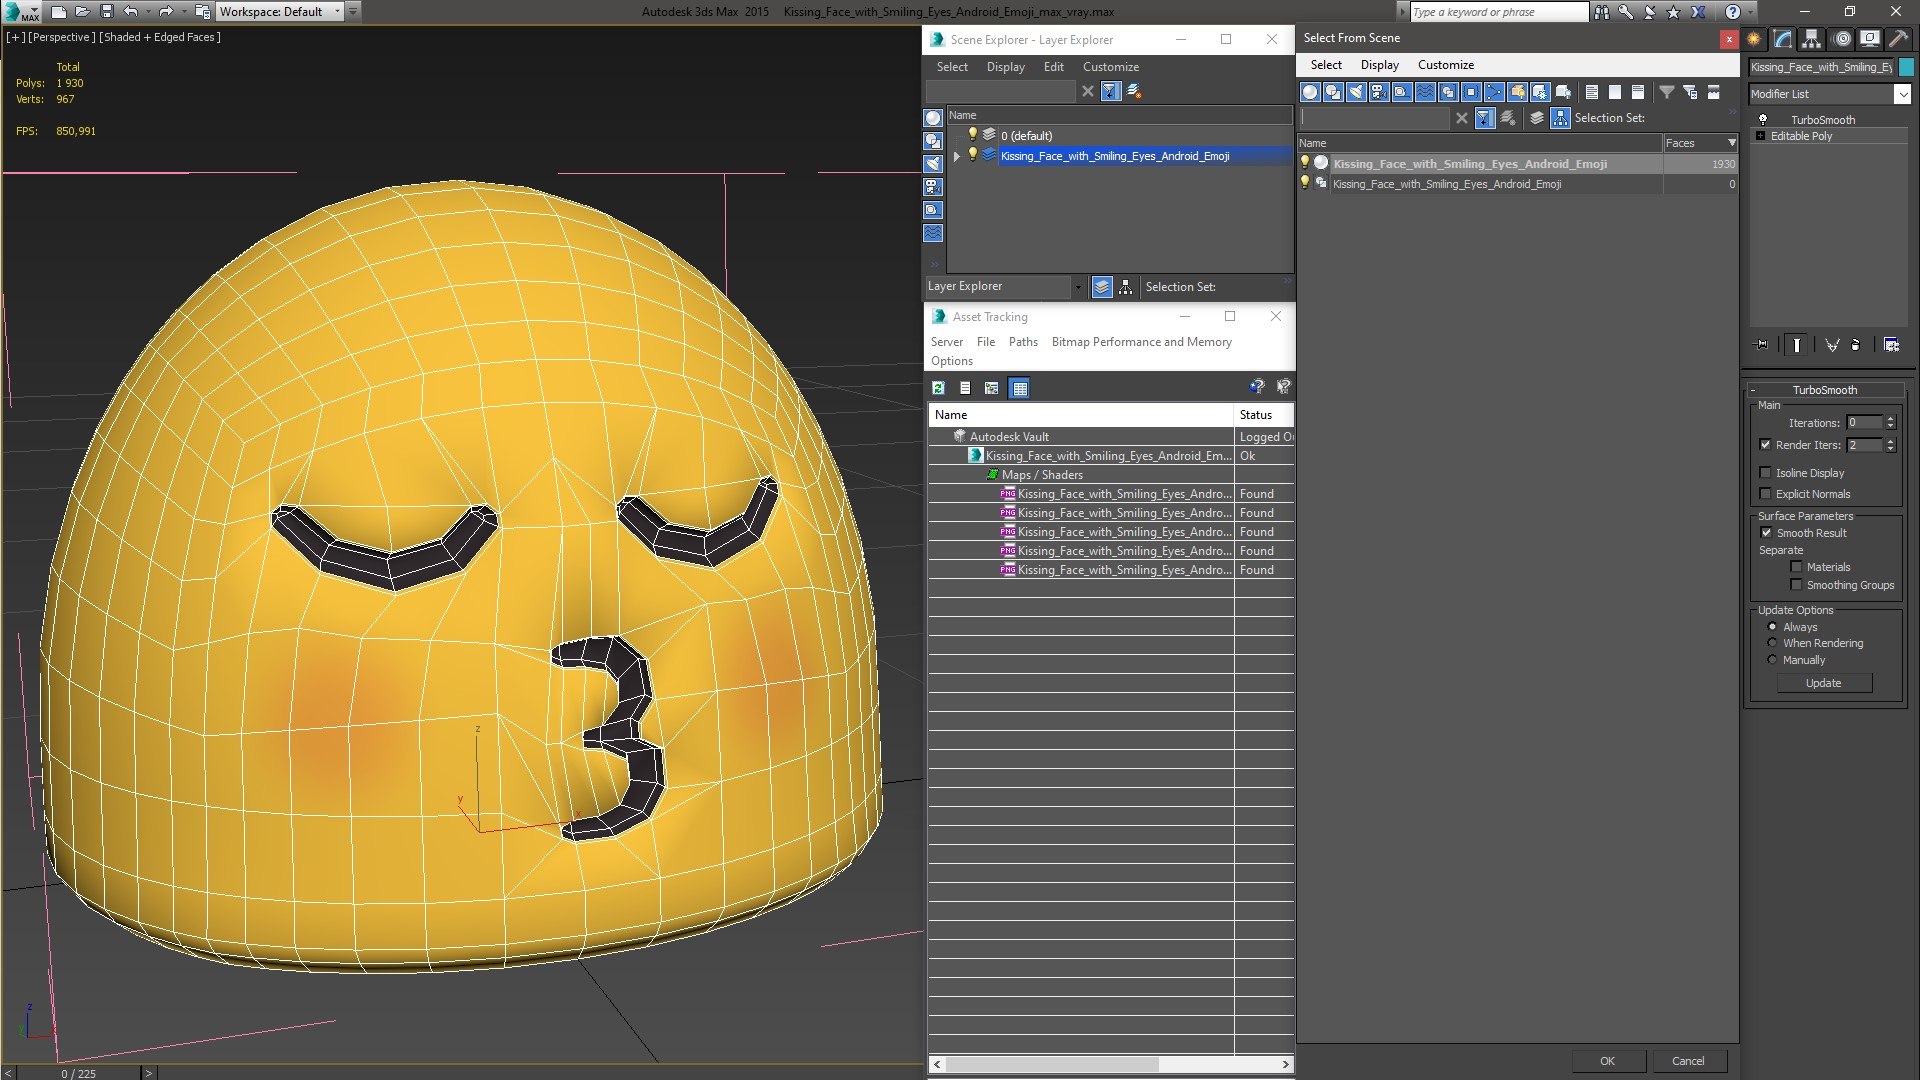This screenshot has width=1920, height=1080.
Task: Open Display menu in Select From Scene
Action: [1379, 65]
